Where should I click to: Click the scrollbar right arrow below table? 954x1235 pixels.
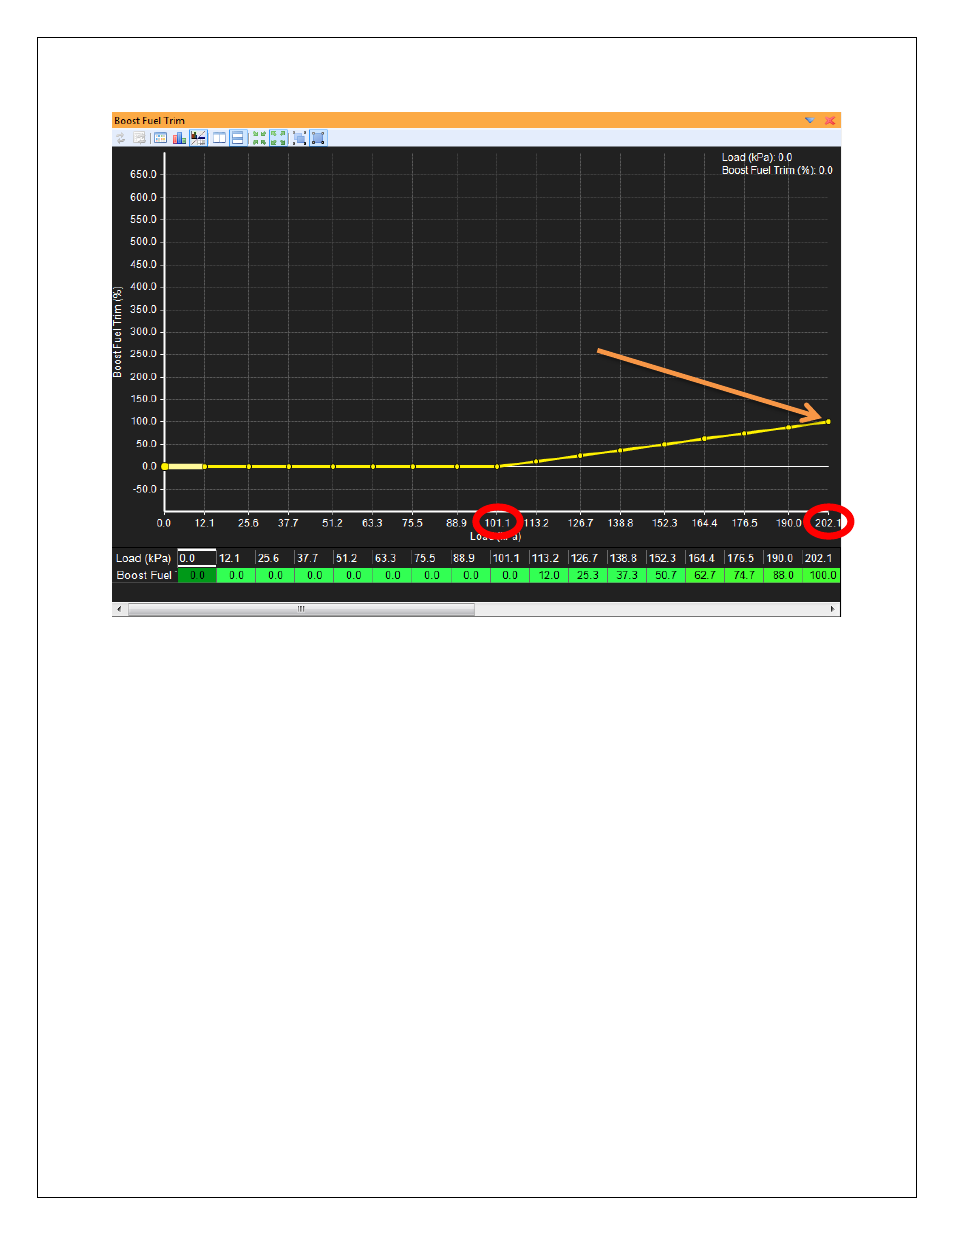(x=833, y=609)
